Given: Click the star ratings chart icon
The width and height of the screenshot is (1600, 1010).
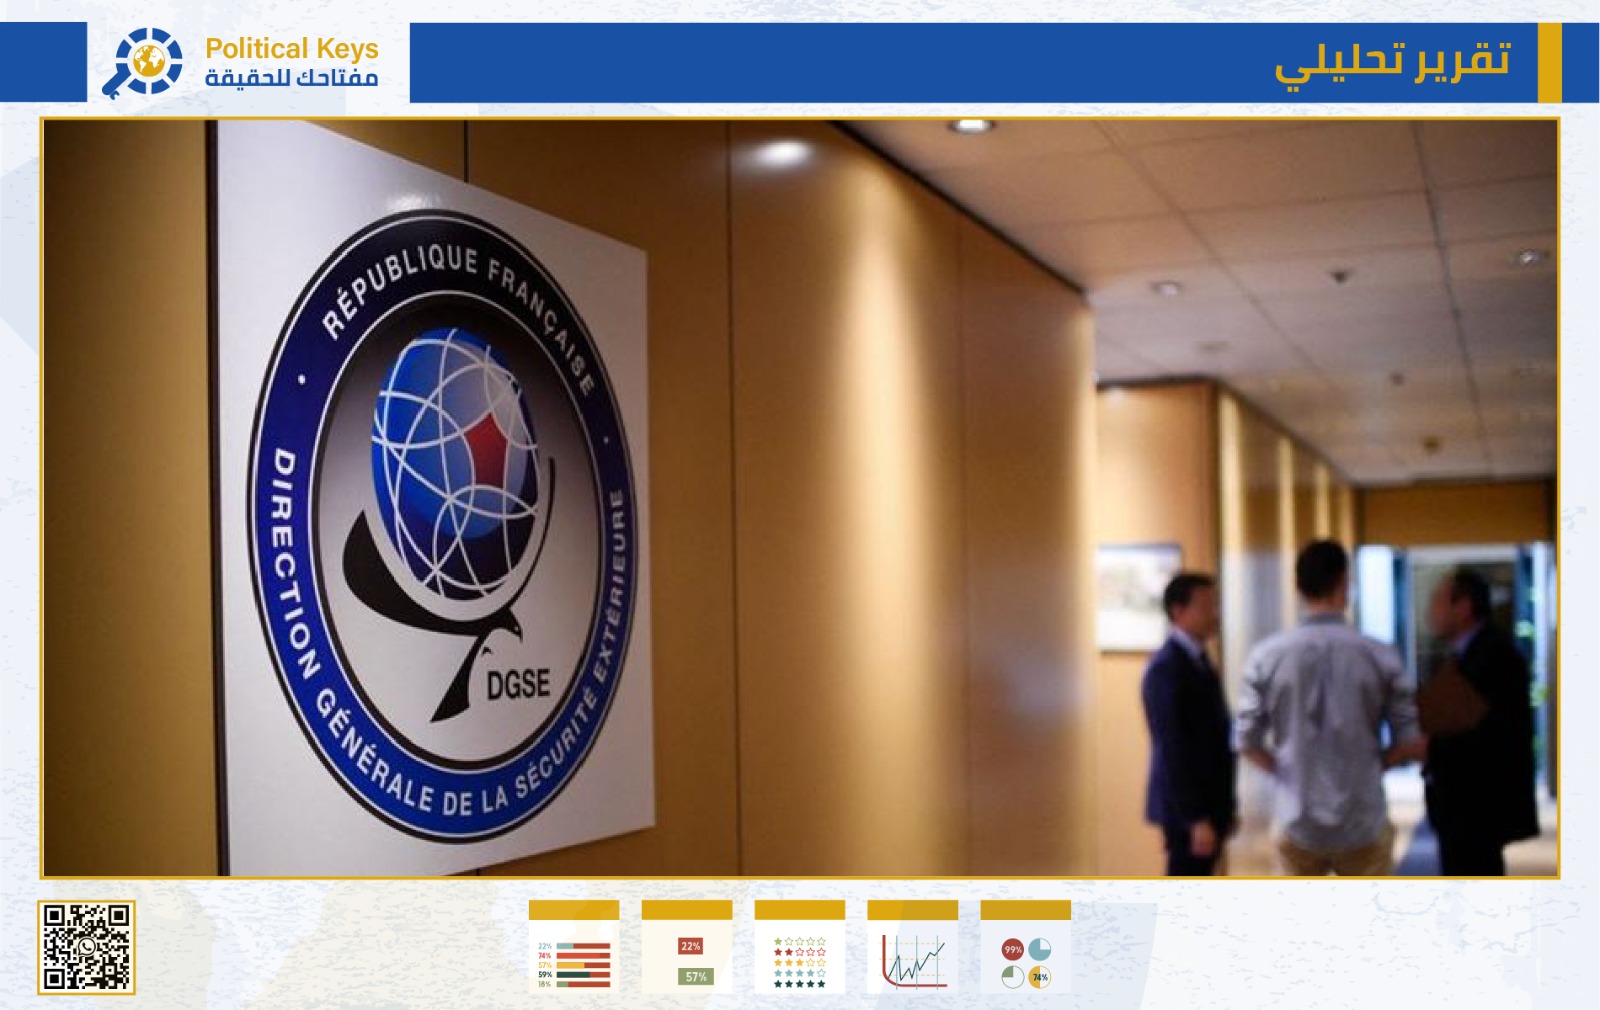Looking at the screenshot, I should tap(800, 947).
